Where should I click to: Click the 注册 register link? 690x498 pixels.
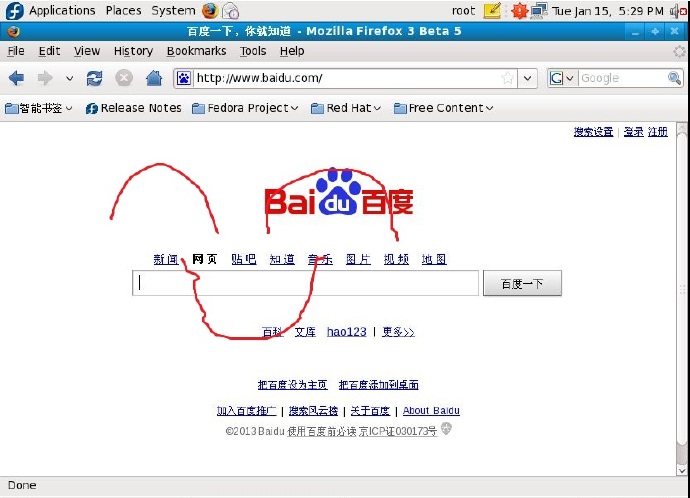pyautogui.click(x=657, y=132)
